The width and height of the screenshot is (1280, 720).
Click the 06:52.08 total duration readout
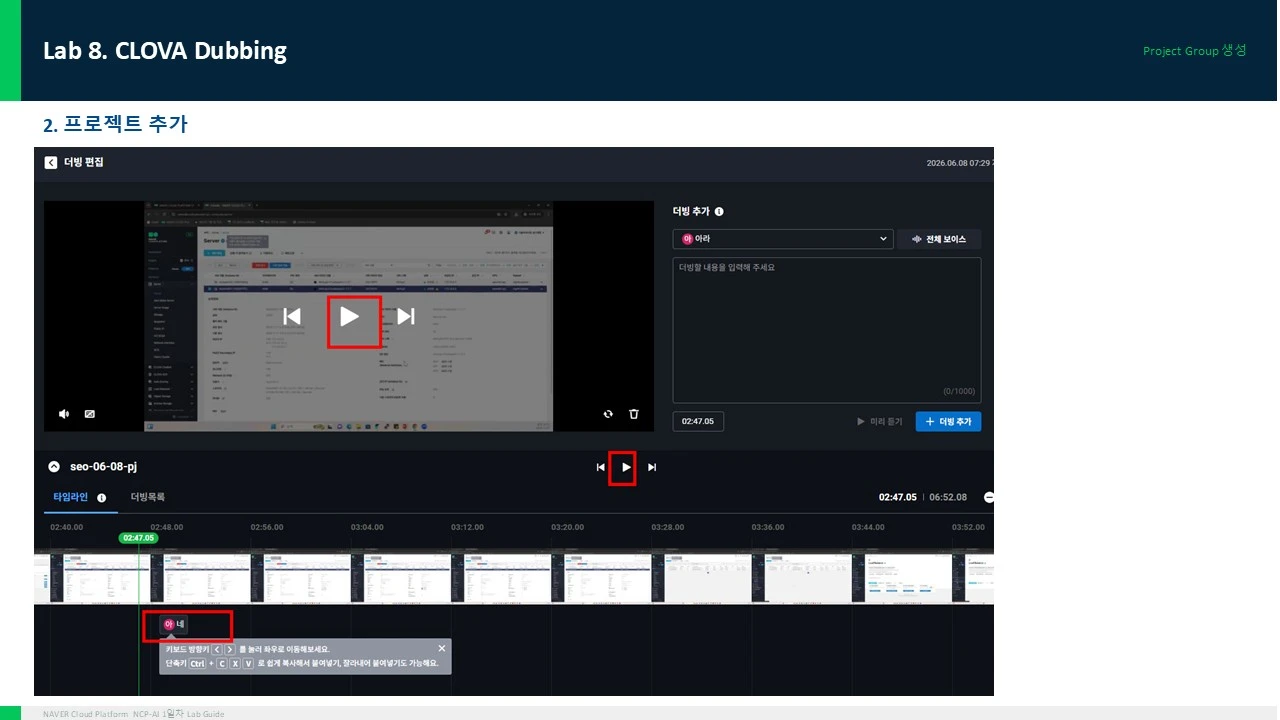point(948,497)
